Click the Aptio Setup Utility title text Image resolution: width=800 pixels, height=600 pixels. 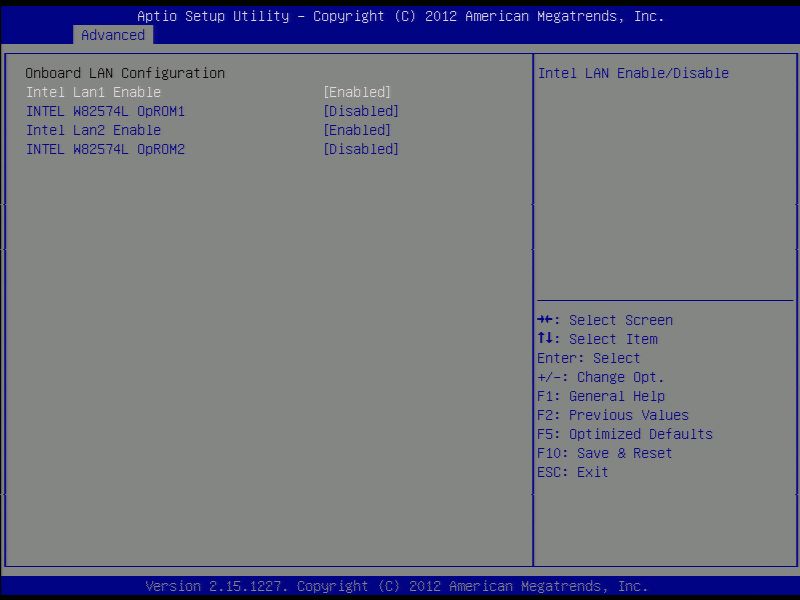point(400,16)
